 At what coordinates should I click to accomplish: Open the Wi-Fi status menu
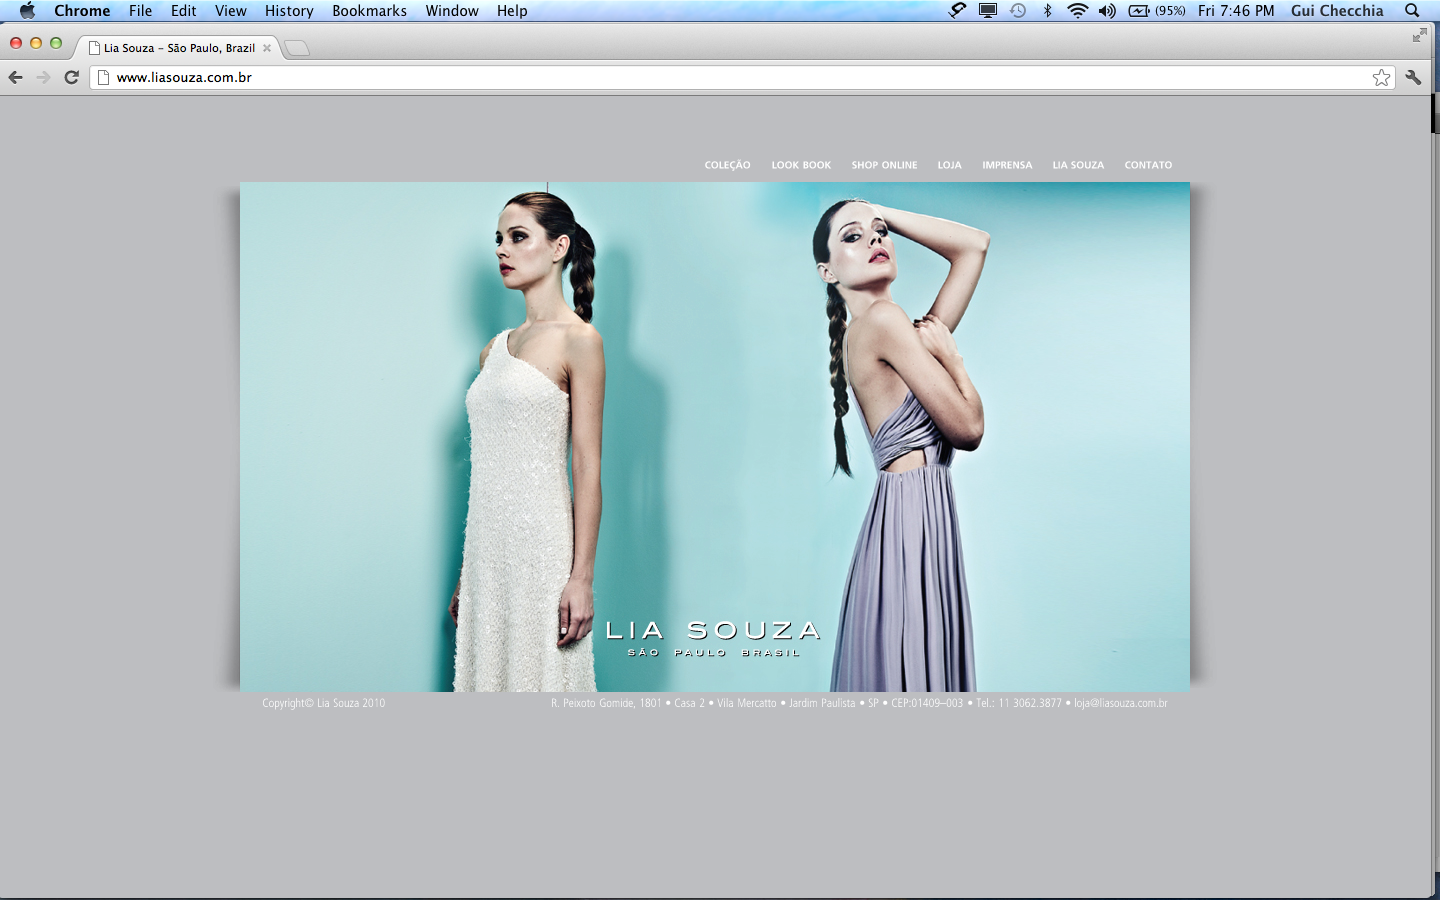click(x=1077, y=11)
